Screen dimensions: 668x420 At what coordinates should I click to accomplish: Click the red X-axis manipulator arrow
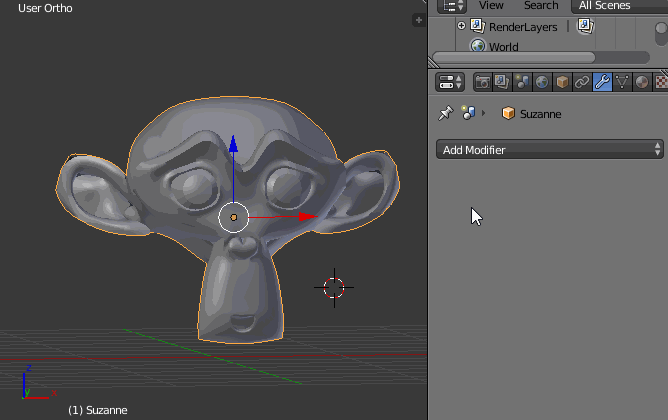[308, 217]
